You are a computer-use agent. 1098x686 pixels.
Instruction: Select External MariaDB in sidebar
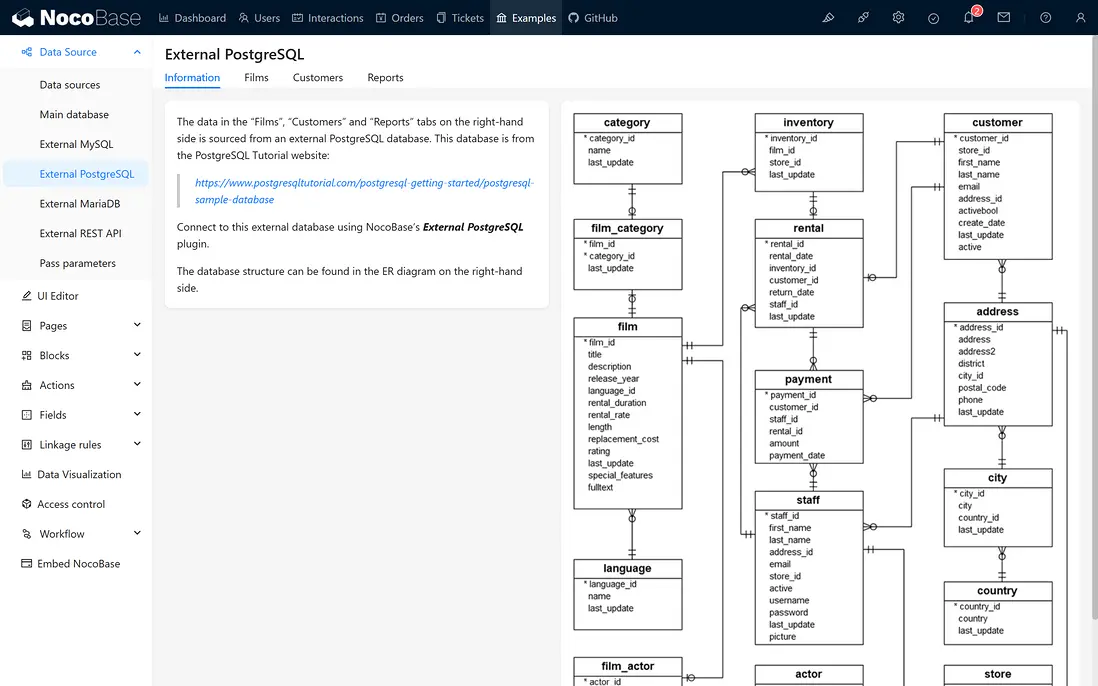79,204
